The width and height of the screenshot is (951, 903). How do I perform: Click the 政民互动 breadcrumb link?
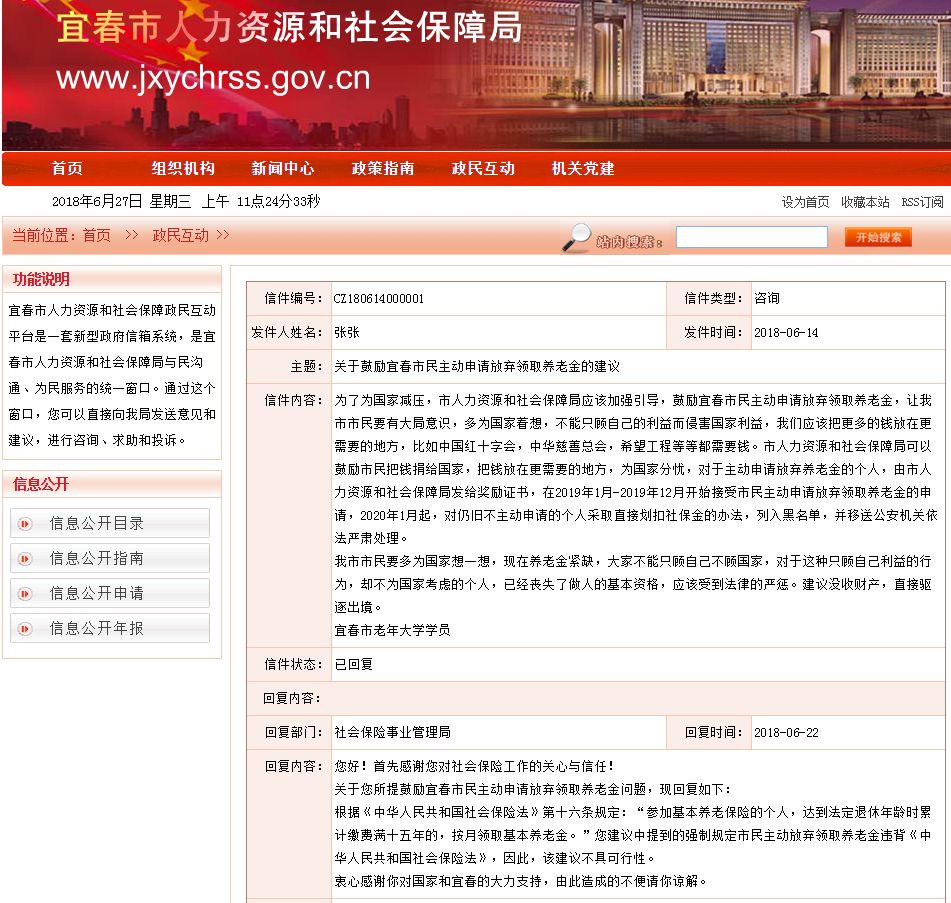(x=181, y=235)
